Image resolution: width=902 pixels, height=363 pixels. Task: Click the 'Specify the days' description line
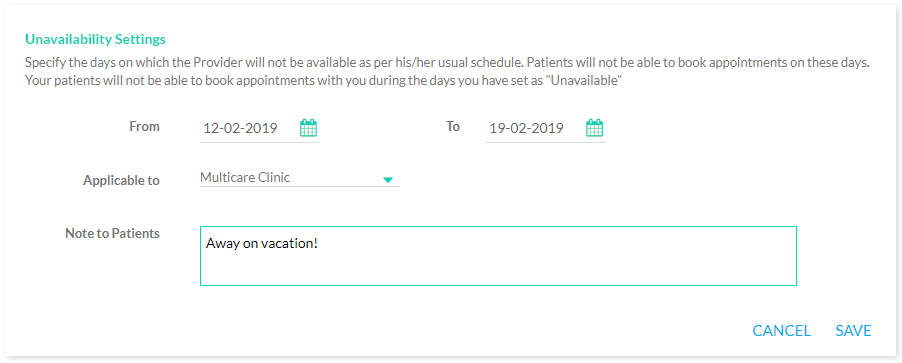click(446, 63)
